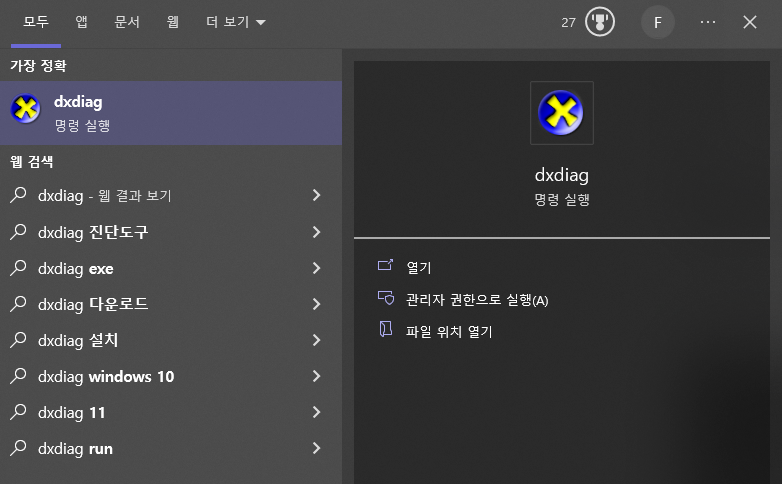Image resolution: width=782 pixels, height=484 pixels.
Task: Expand arrow for 'dxdiag - 웹 결과 보기'
Action: 316,195
